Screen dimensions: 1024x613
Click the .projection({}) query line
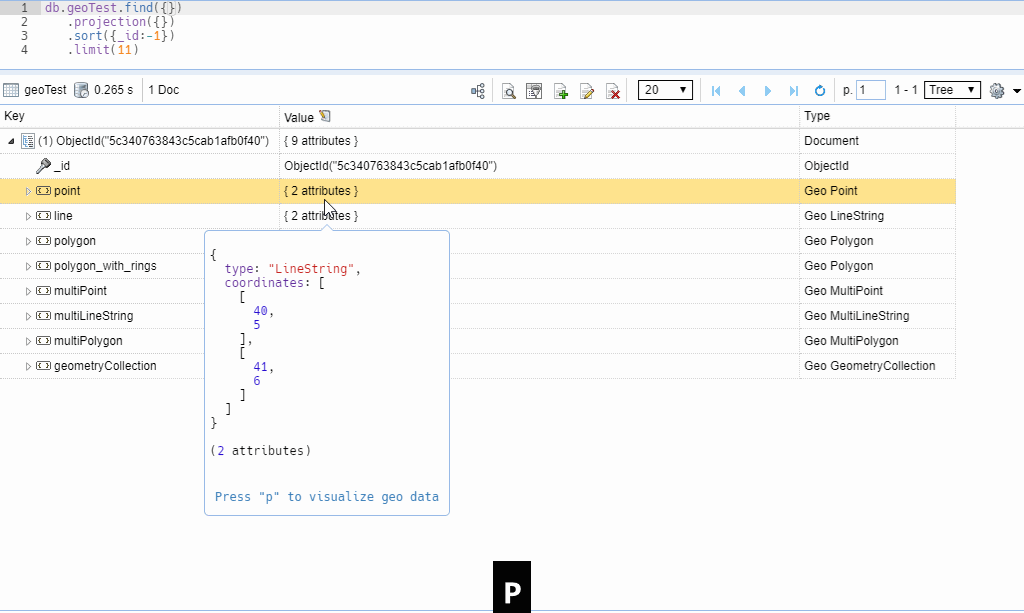pos(121,22)
